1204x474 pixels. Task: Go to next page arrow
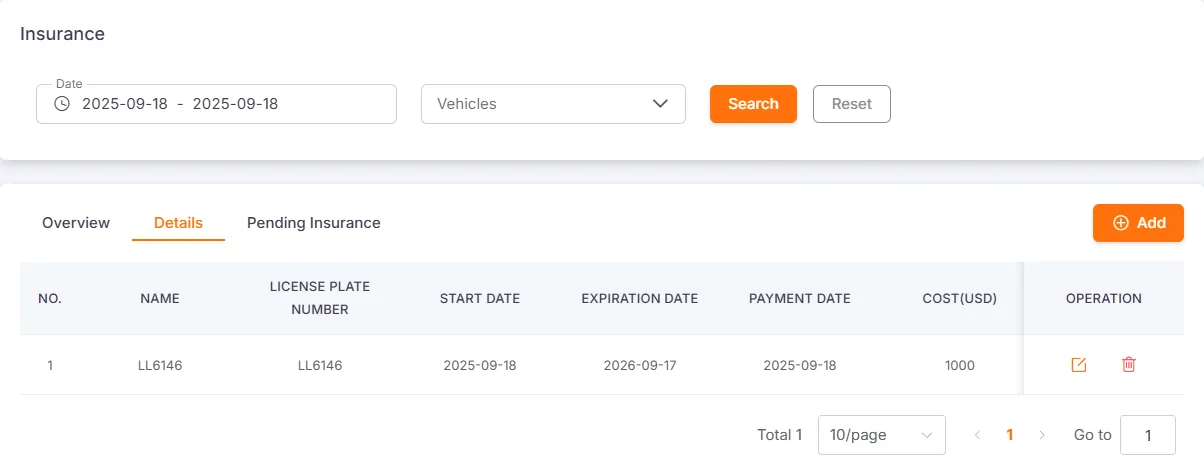point(1042,435)
